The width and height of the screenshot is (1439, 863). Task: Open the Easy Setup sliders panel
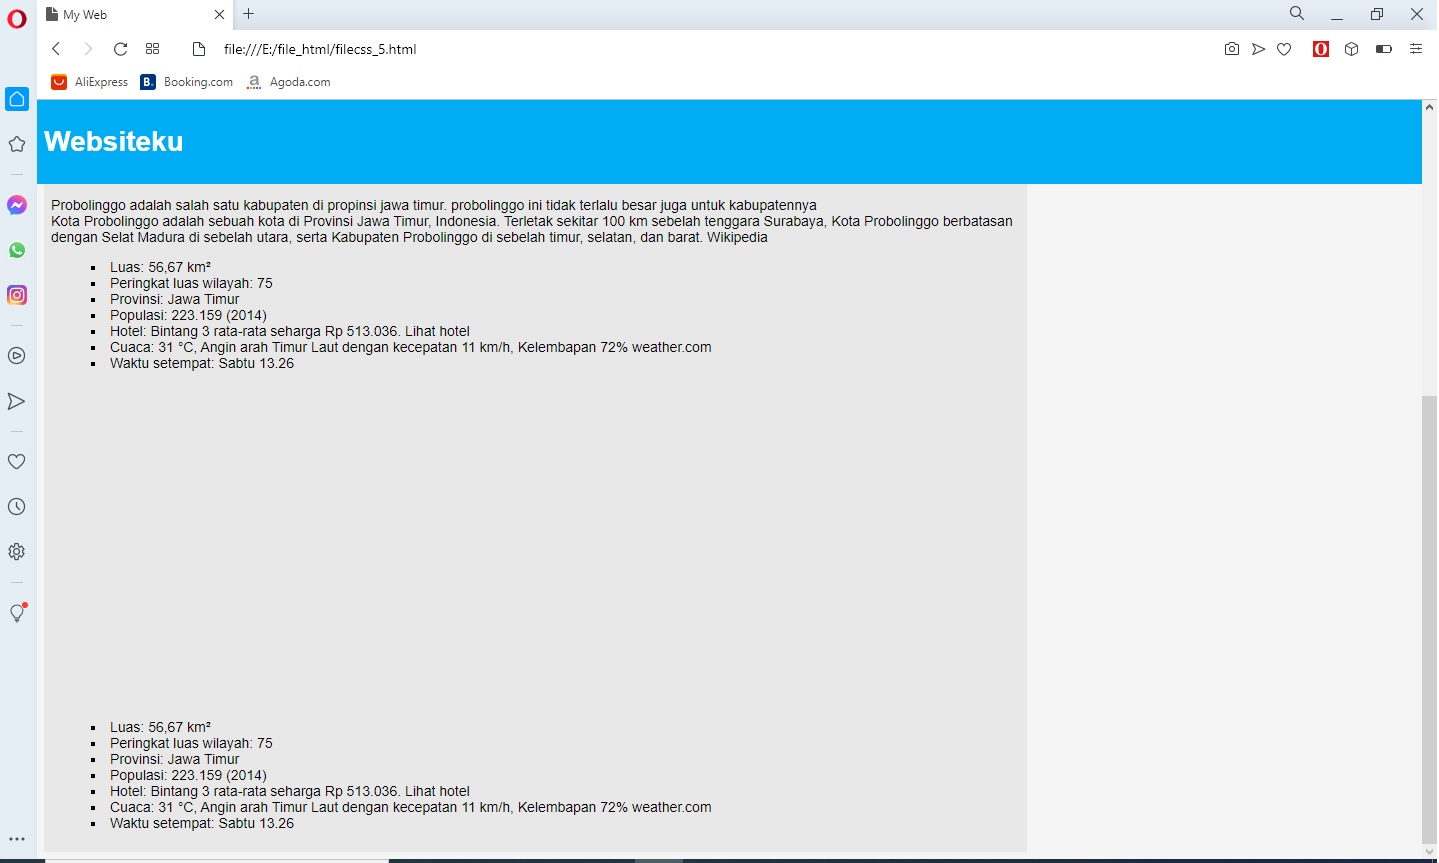[1416, 48]
